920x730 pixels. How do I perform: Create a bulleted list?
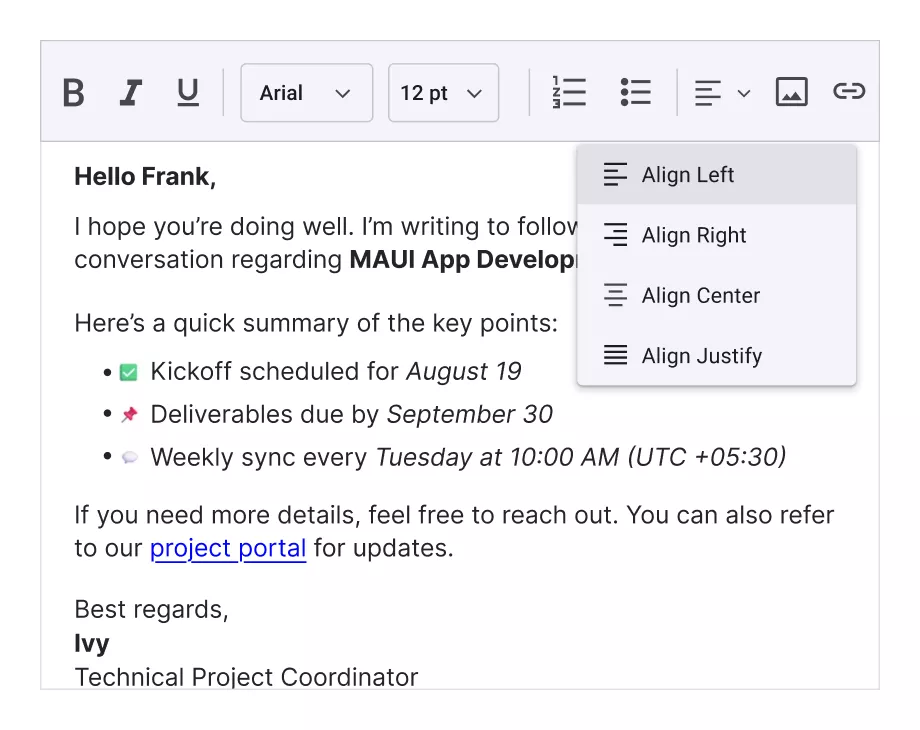tap(636, 92)
